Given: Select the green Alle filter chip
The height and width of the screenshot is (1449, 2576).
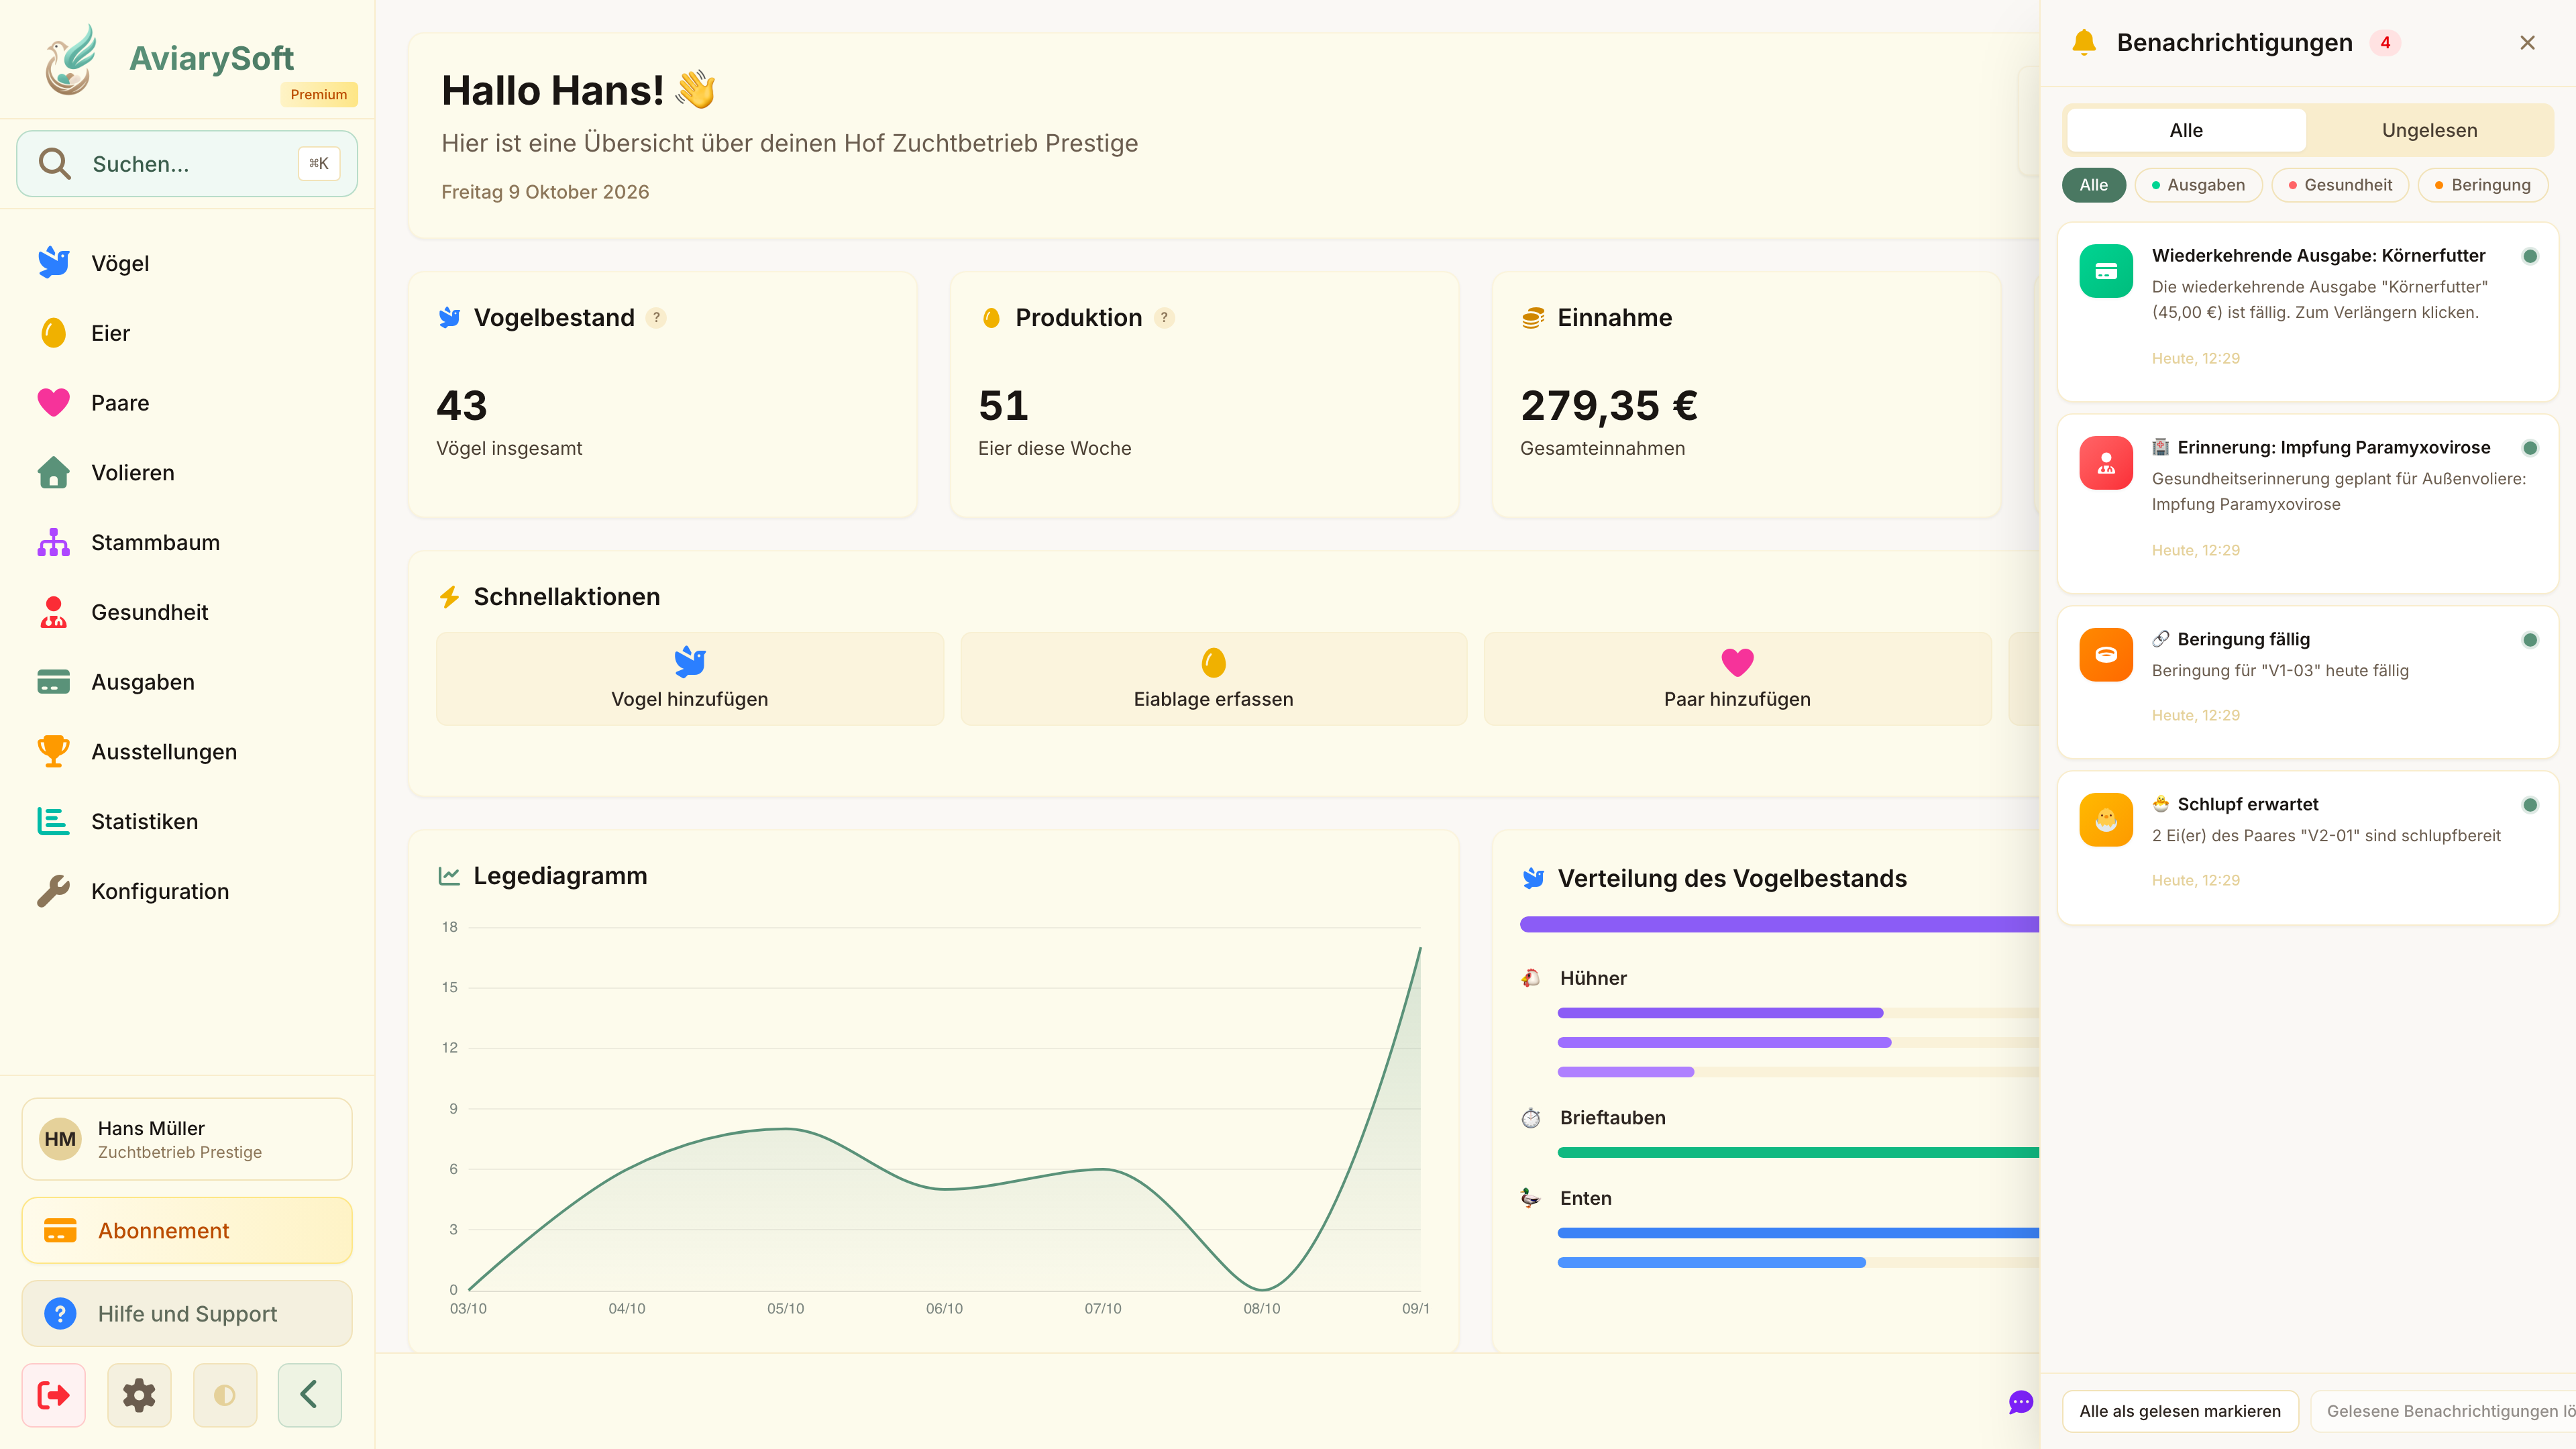Looking at the screenshot, I should (2093, 185).
